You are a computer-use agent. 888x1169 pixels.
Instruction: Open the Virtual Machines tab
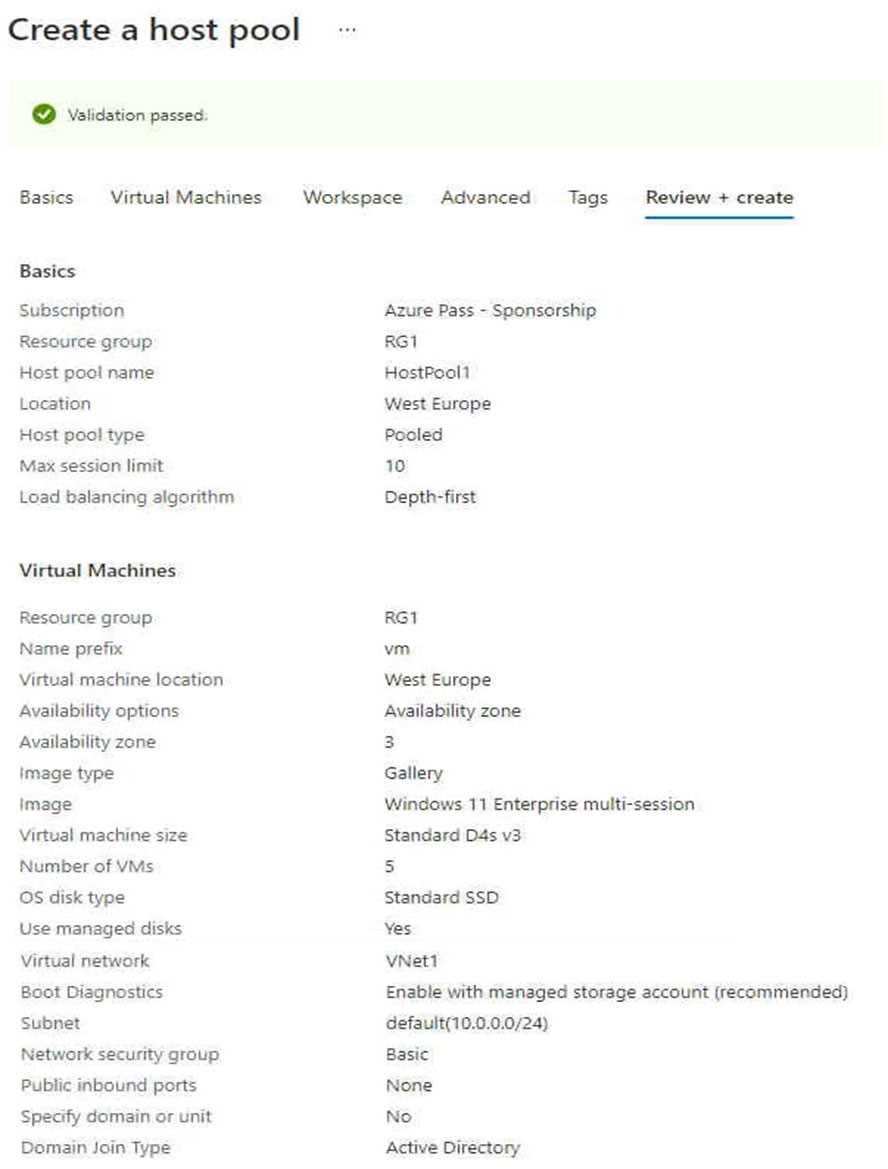pyautogui.click(x=186, y=197)
